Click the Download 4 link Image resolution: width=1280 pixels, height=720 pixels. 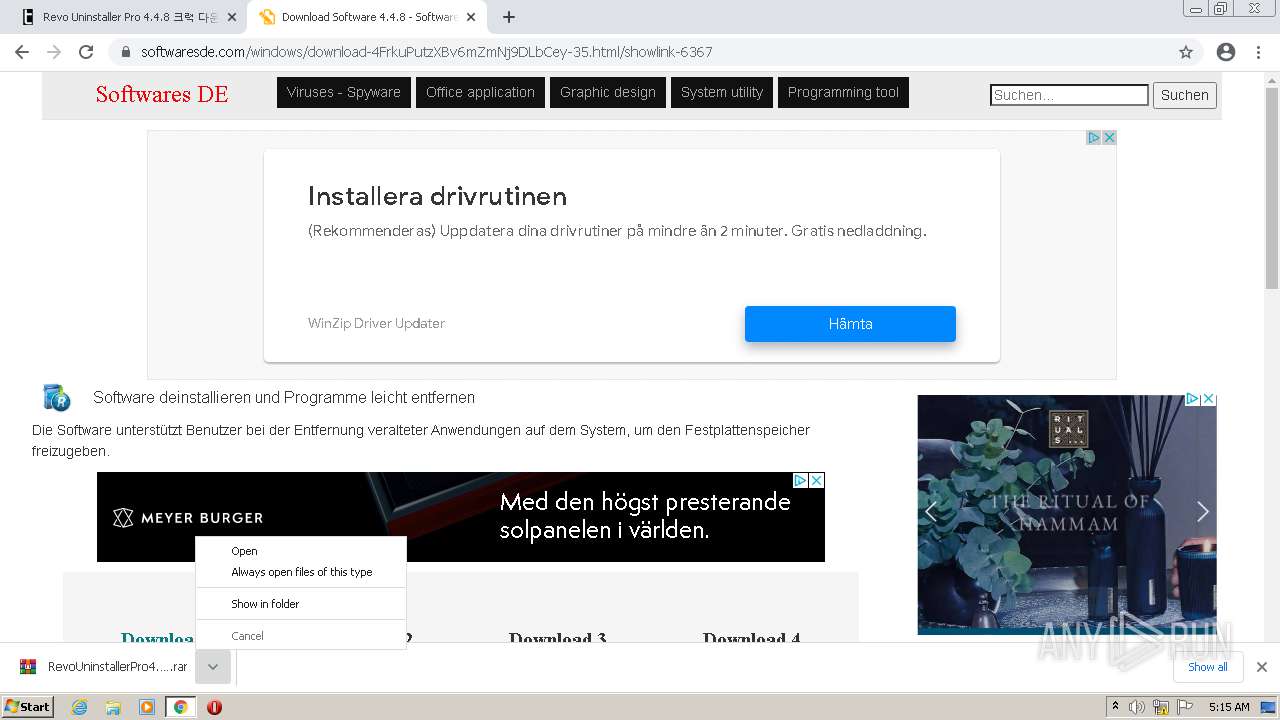pos(751,637)
